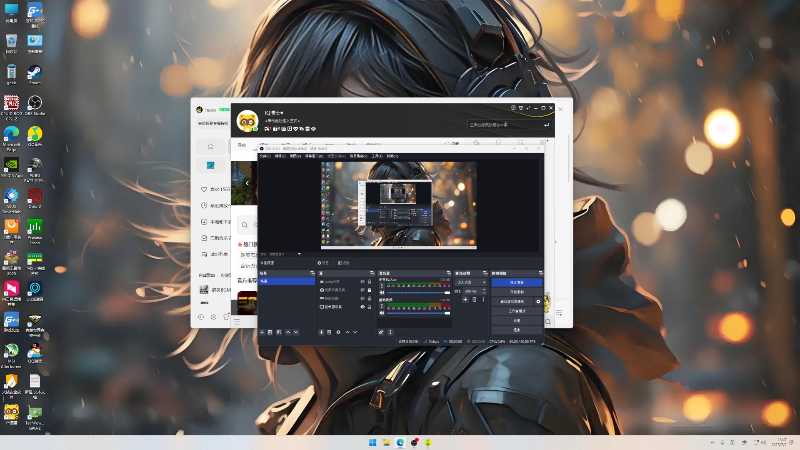Open options menu for lower audio channel
This screenshot has height=450, width=800.
pyautogui.click(x=382, y=306)
